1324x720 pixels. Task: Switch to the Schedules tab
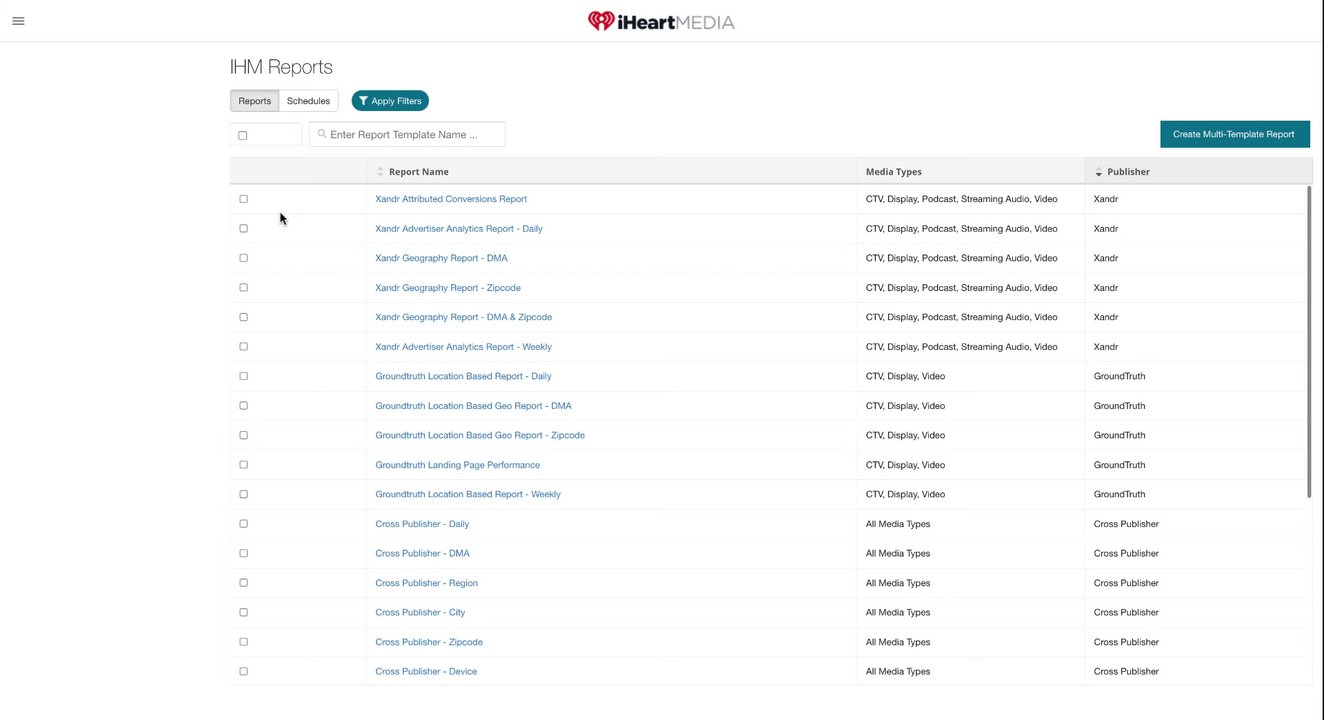pos(308,101)
